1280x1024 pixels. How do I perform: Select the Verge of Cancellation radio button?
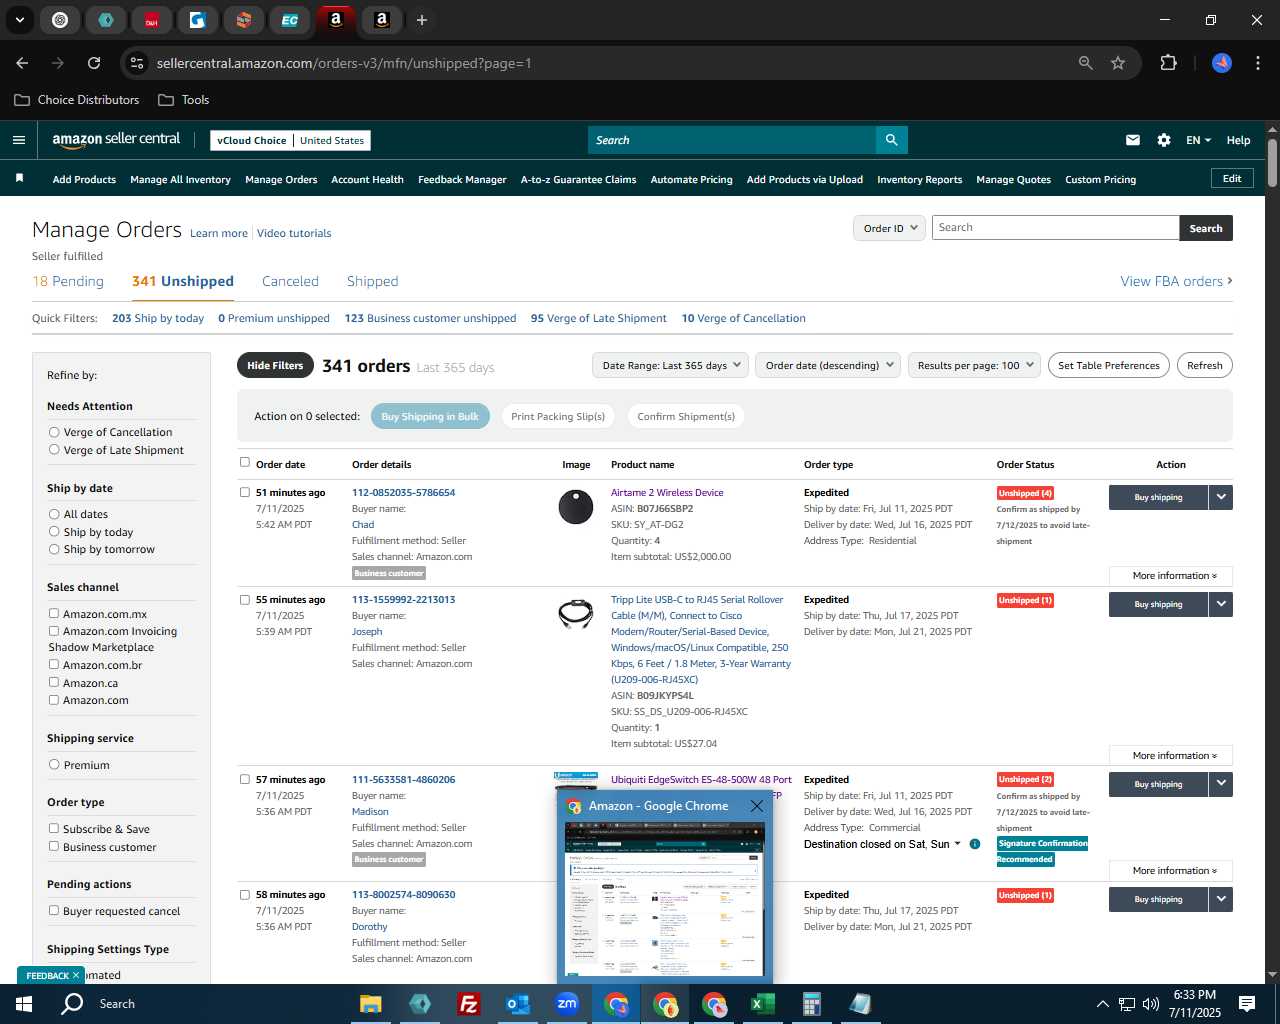point(54,432)
